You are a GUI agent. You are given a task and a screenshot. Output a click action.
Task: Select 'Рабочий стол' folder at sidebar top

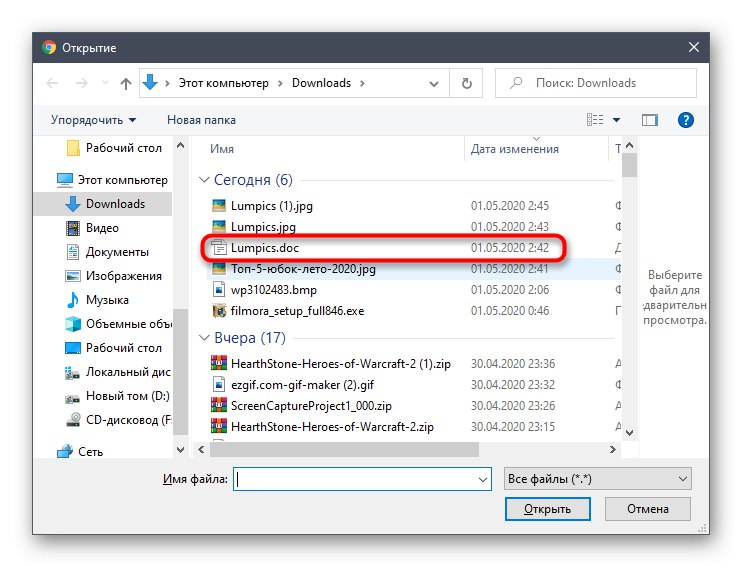[x=114, y=148]
